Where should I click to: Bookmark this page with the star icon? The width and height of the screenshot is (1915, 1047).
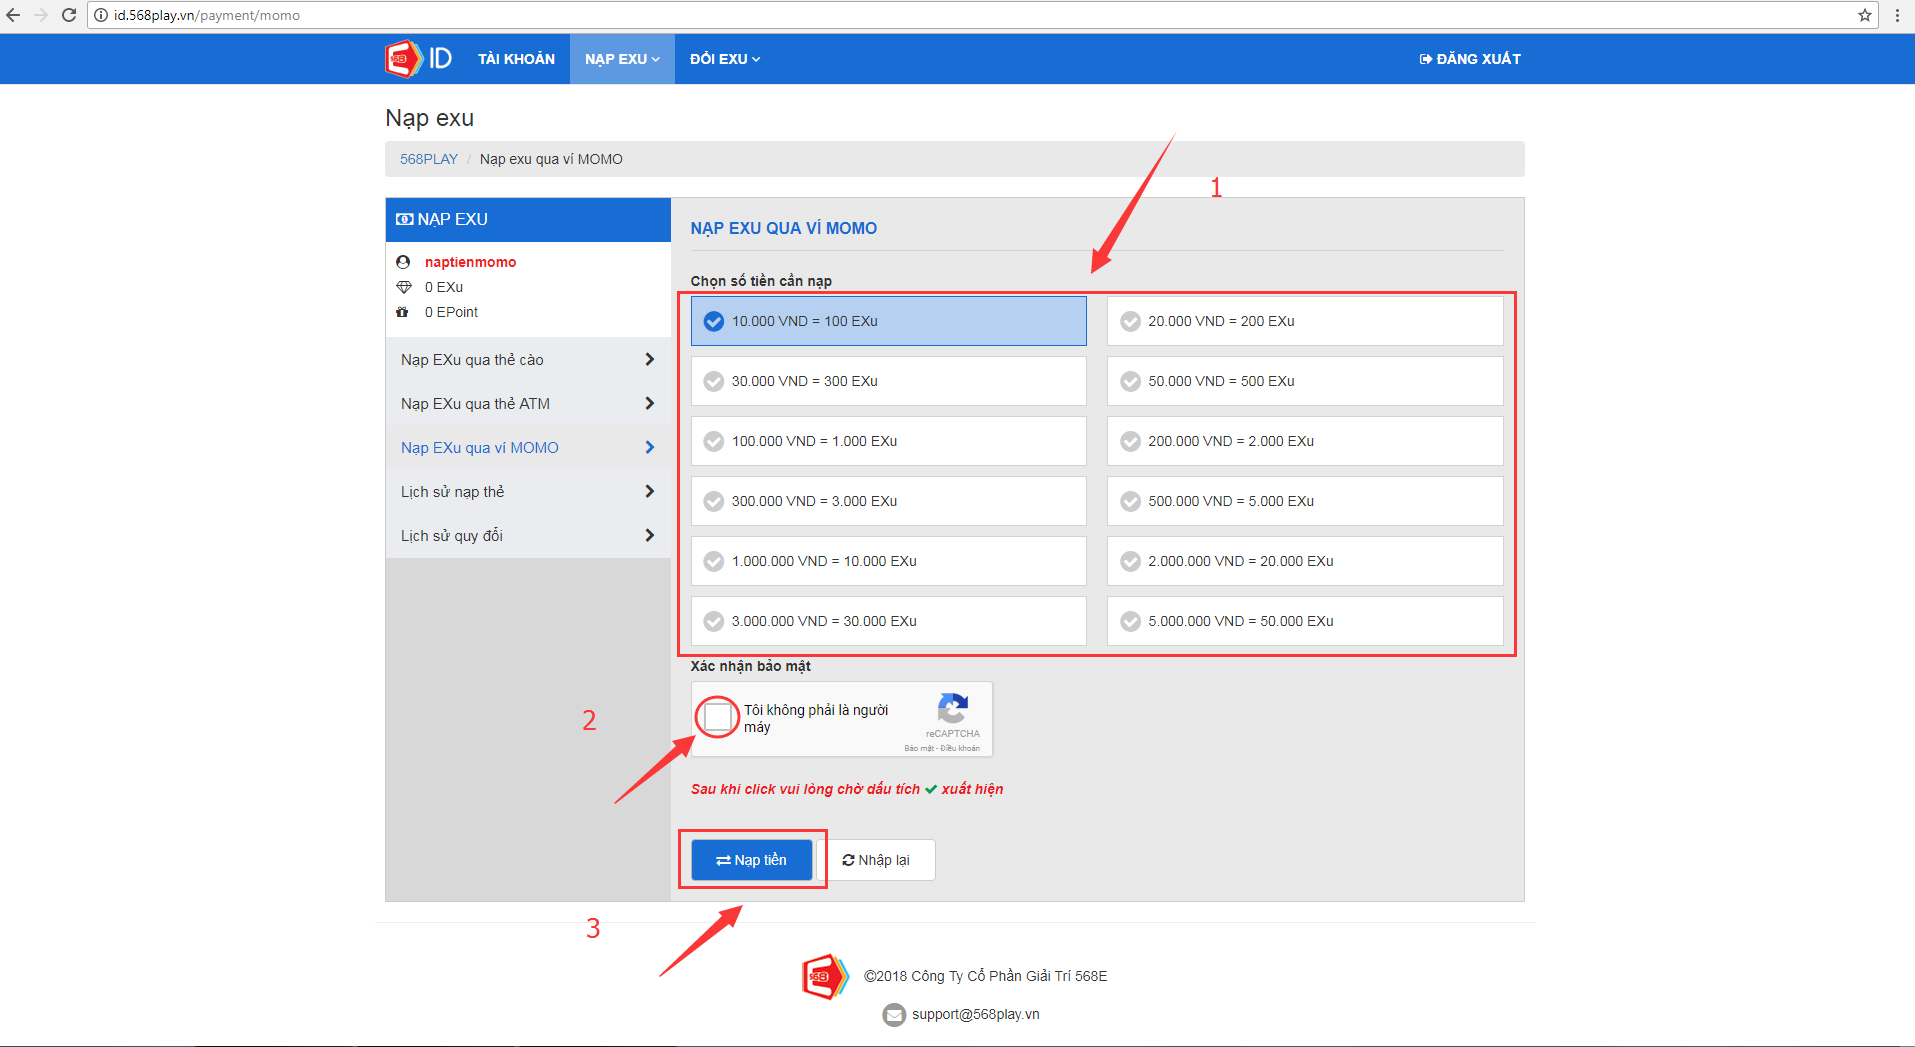[x=1865, y=15]
